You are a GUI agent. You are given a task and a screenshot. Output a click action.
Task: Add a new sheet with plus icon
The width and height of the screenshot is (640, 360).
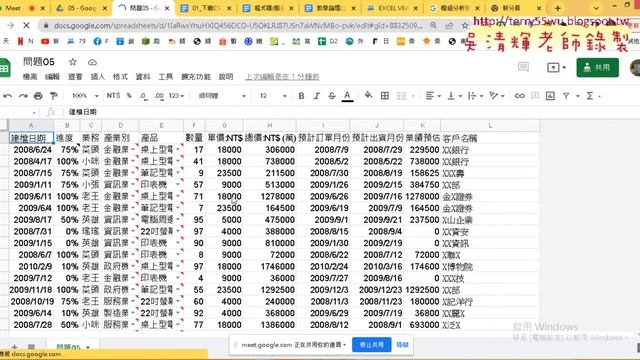pyautogui.click(x=14, y=347)
